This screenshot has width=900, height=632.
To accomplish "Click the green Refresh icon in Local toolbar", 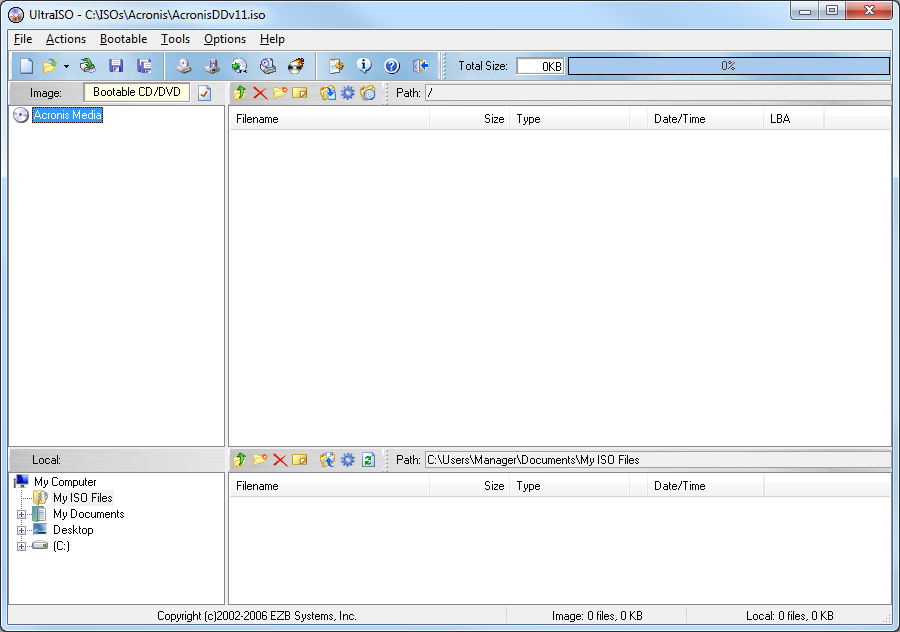I will [368, 460].
